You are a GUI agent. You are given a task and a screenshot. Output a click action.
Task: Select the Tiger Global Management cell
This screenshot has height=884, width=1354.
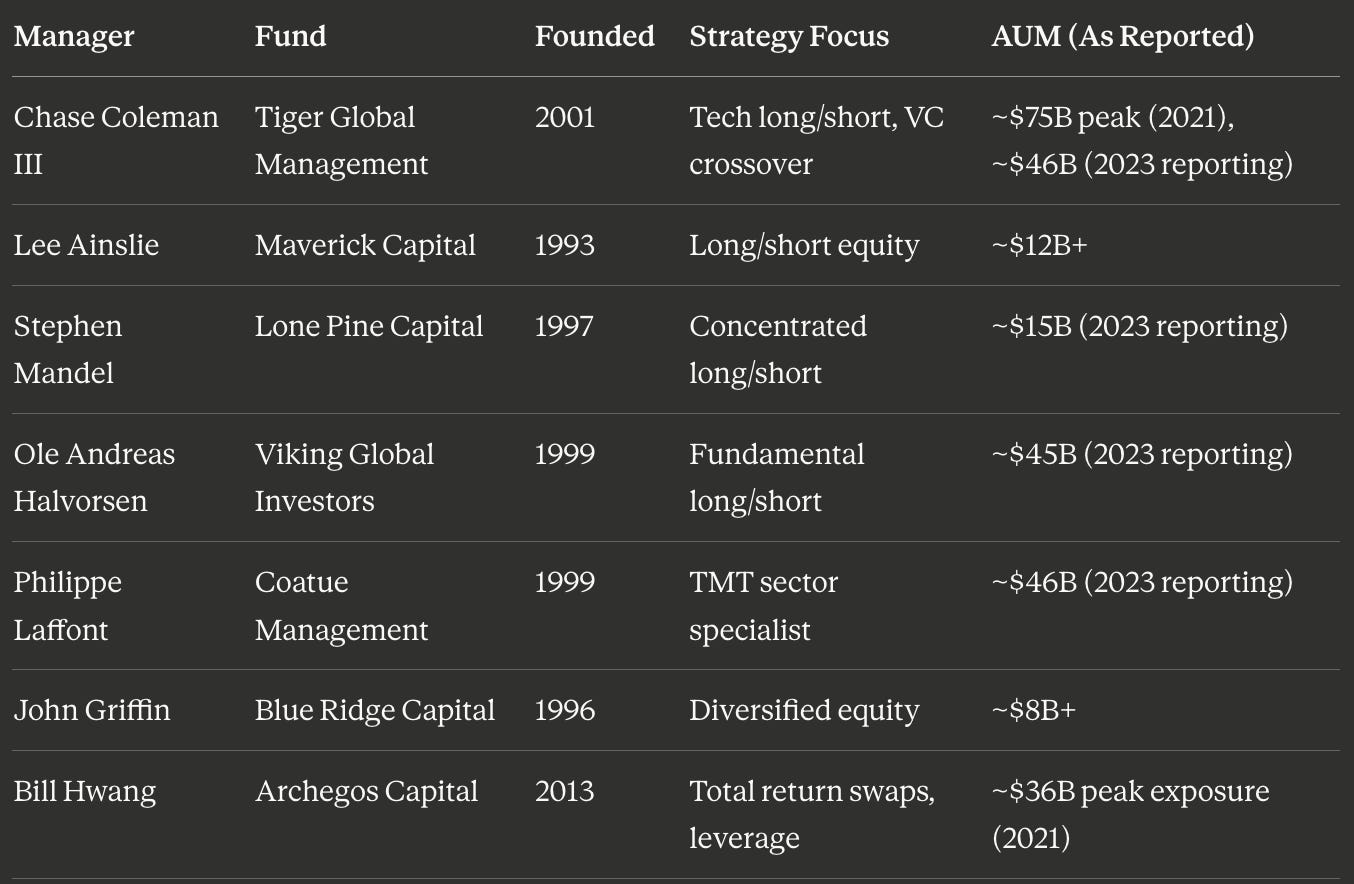(341, 140)
